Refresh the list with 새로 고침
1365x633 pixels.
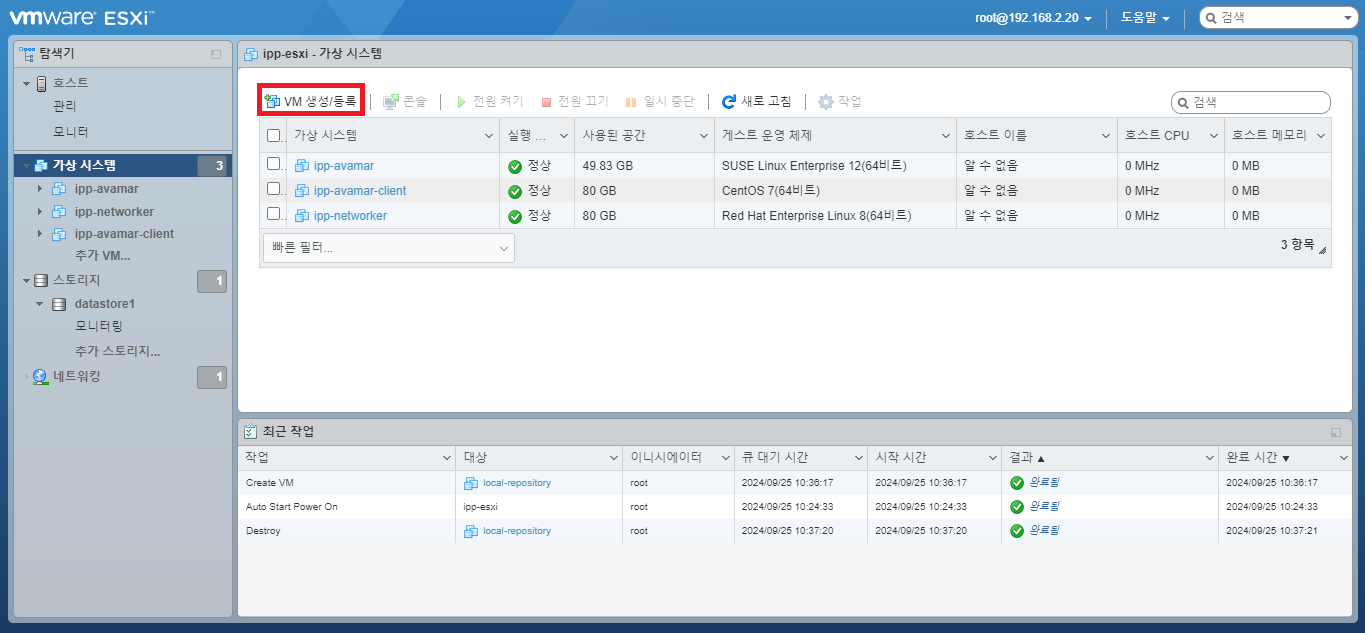[756, 101]
